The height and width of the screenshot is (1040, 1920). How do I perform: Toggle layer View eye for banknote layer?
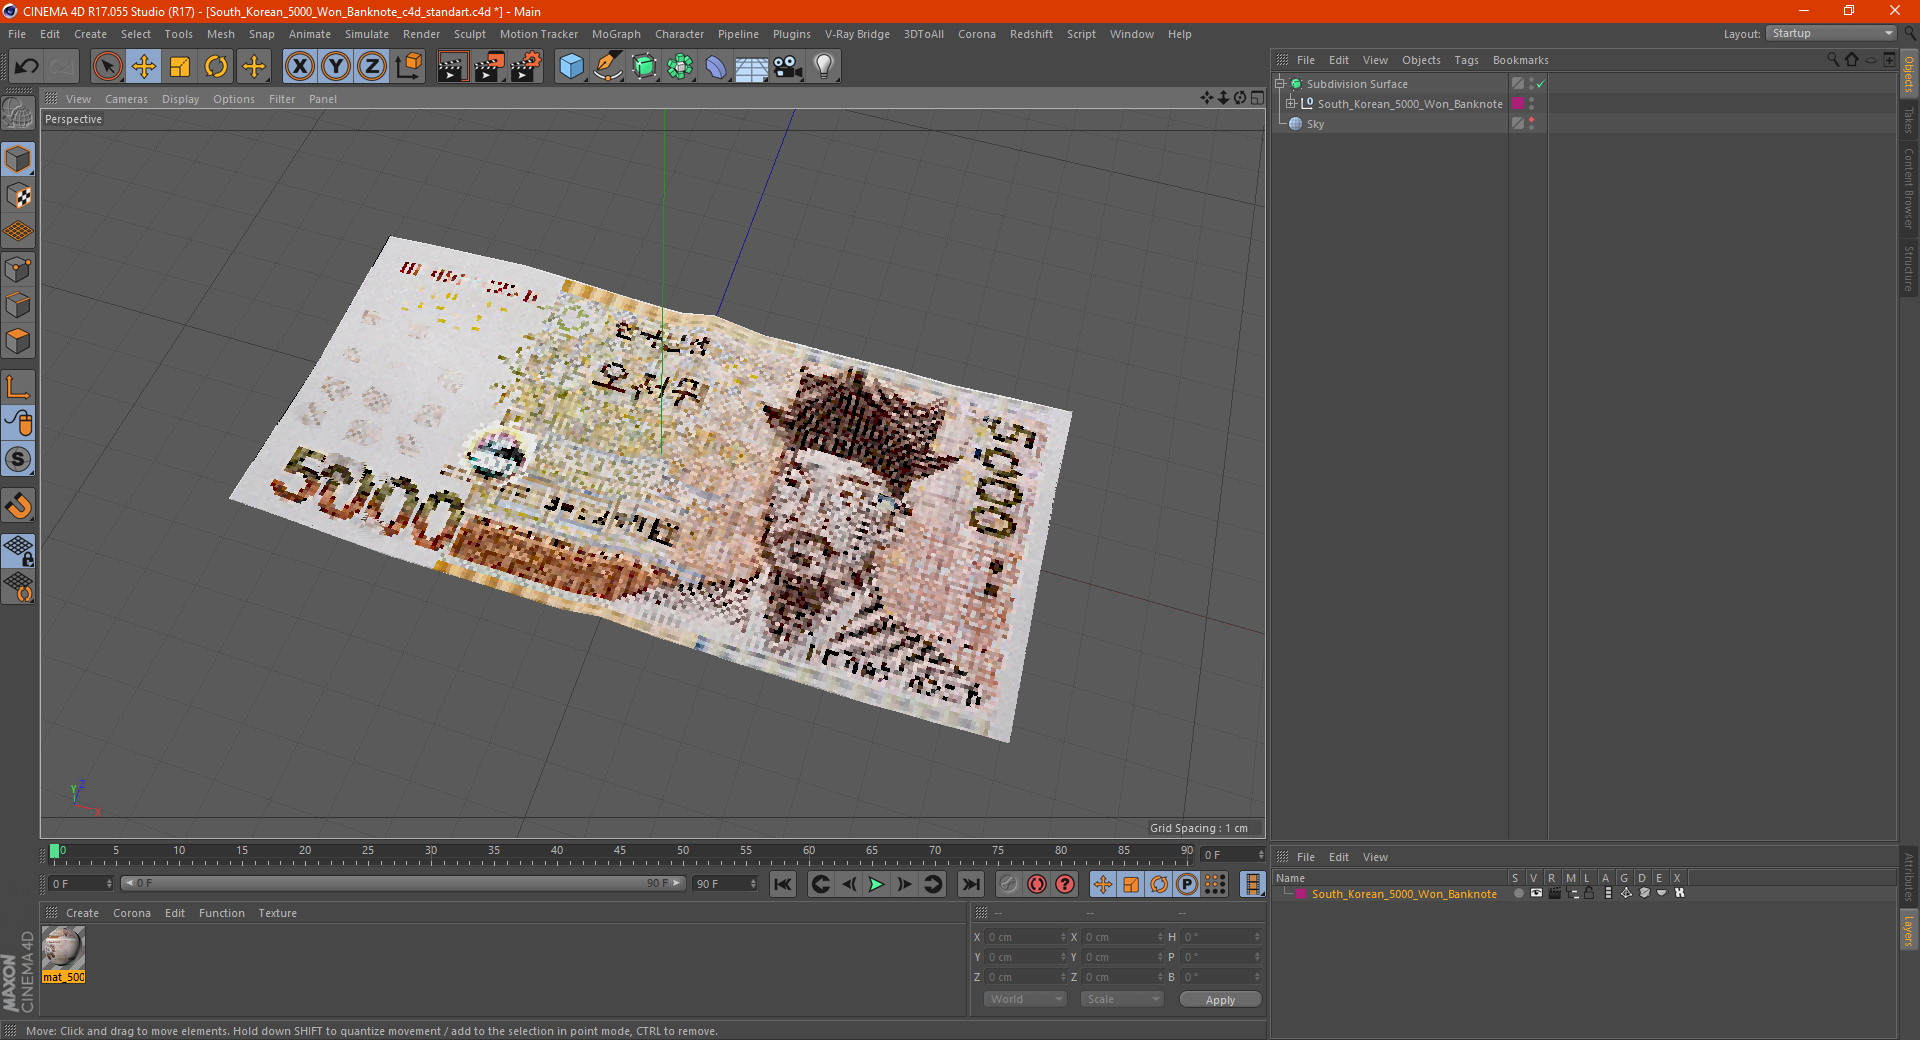click(x=1536, y=894)
